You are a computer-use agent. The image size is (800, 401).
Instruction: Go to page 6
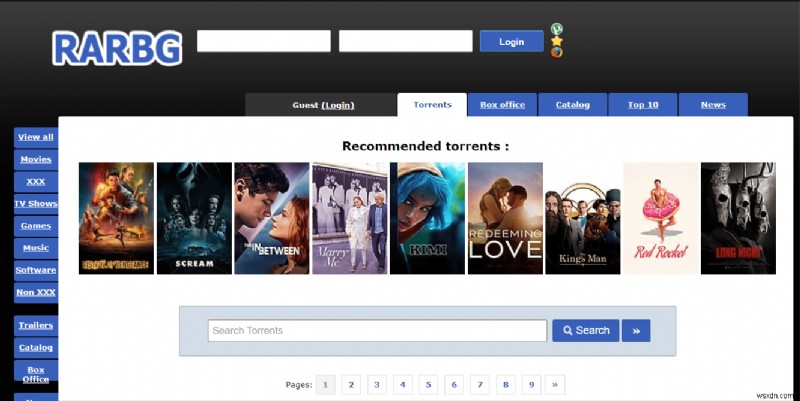coord(454,385)
